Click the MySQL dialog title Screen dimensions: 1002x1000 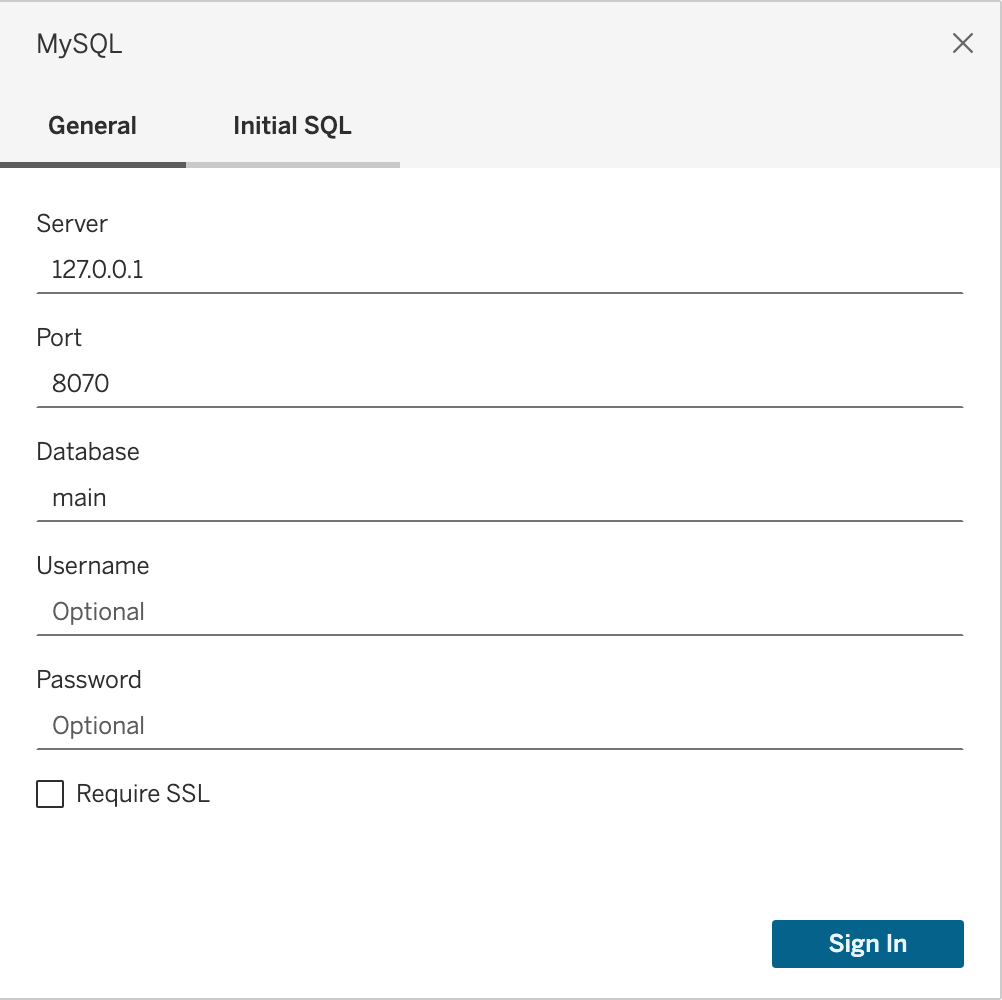tap(79, 43)
